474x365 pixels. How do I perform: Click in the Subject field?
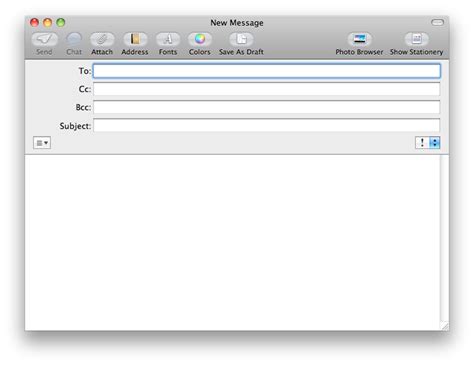(267, 126)
